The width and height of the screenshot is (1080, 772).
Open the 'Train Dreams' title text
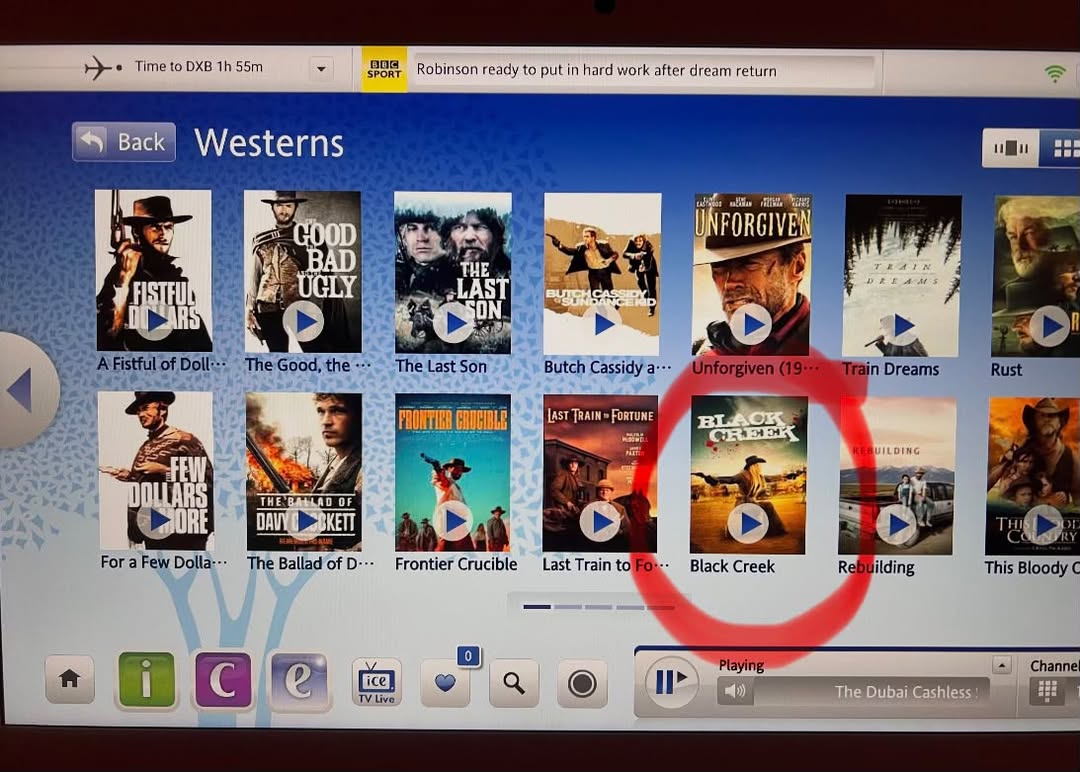pyautogui.click(x=891, y=369)
